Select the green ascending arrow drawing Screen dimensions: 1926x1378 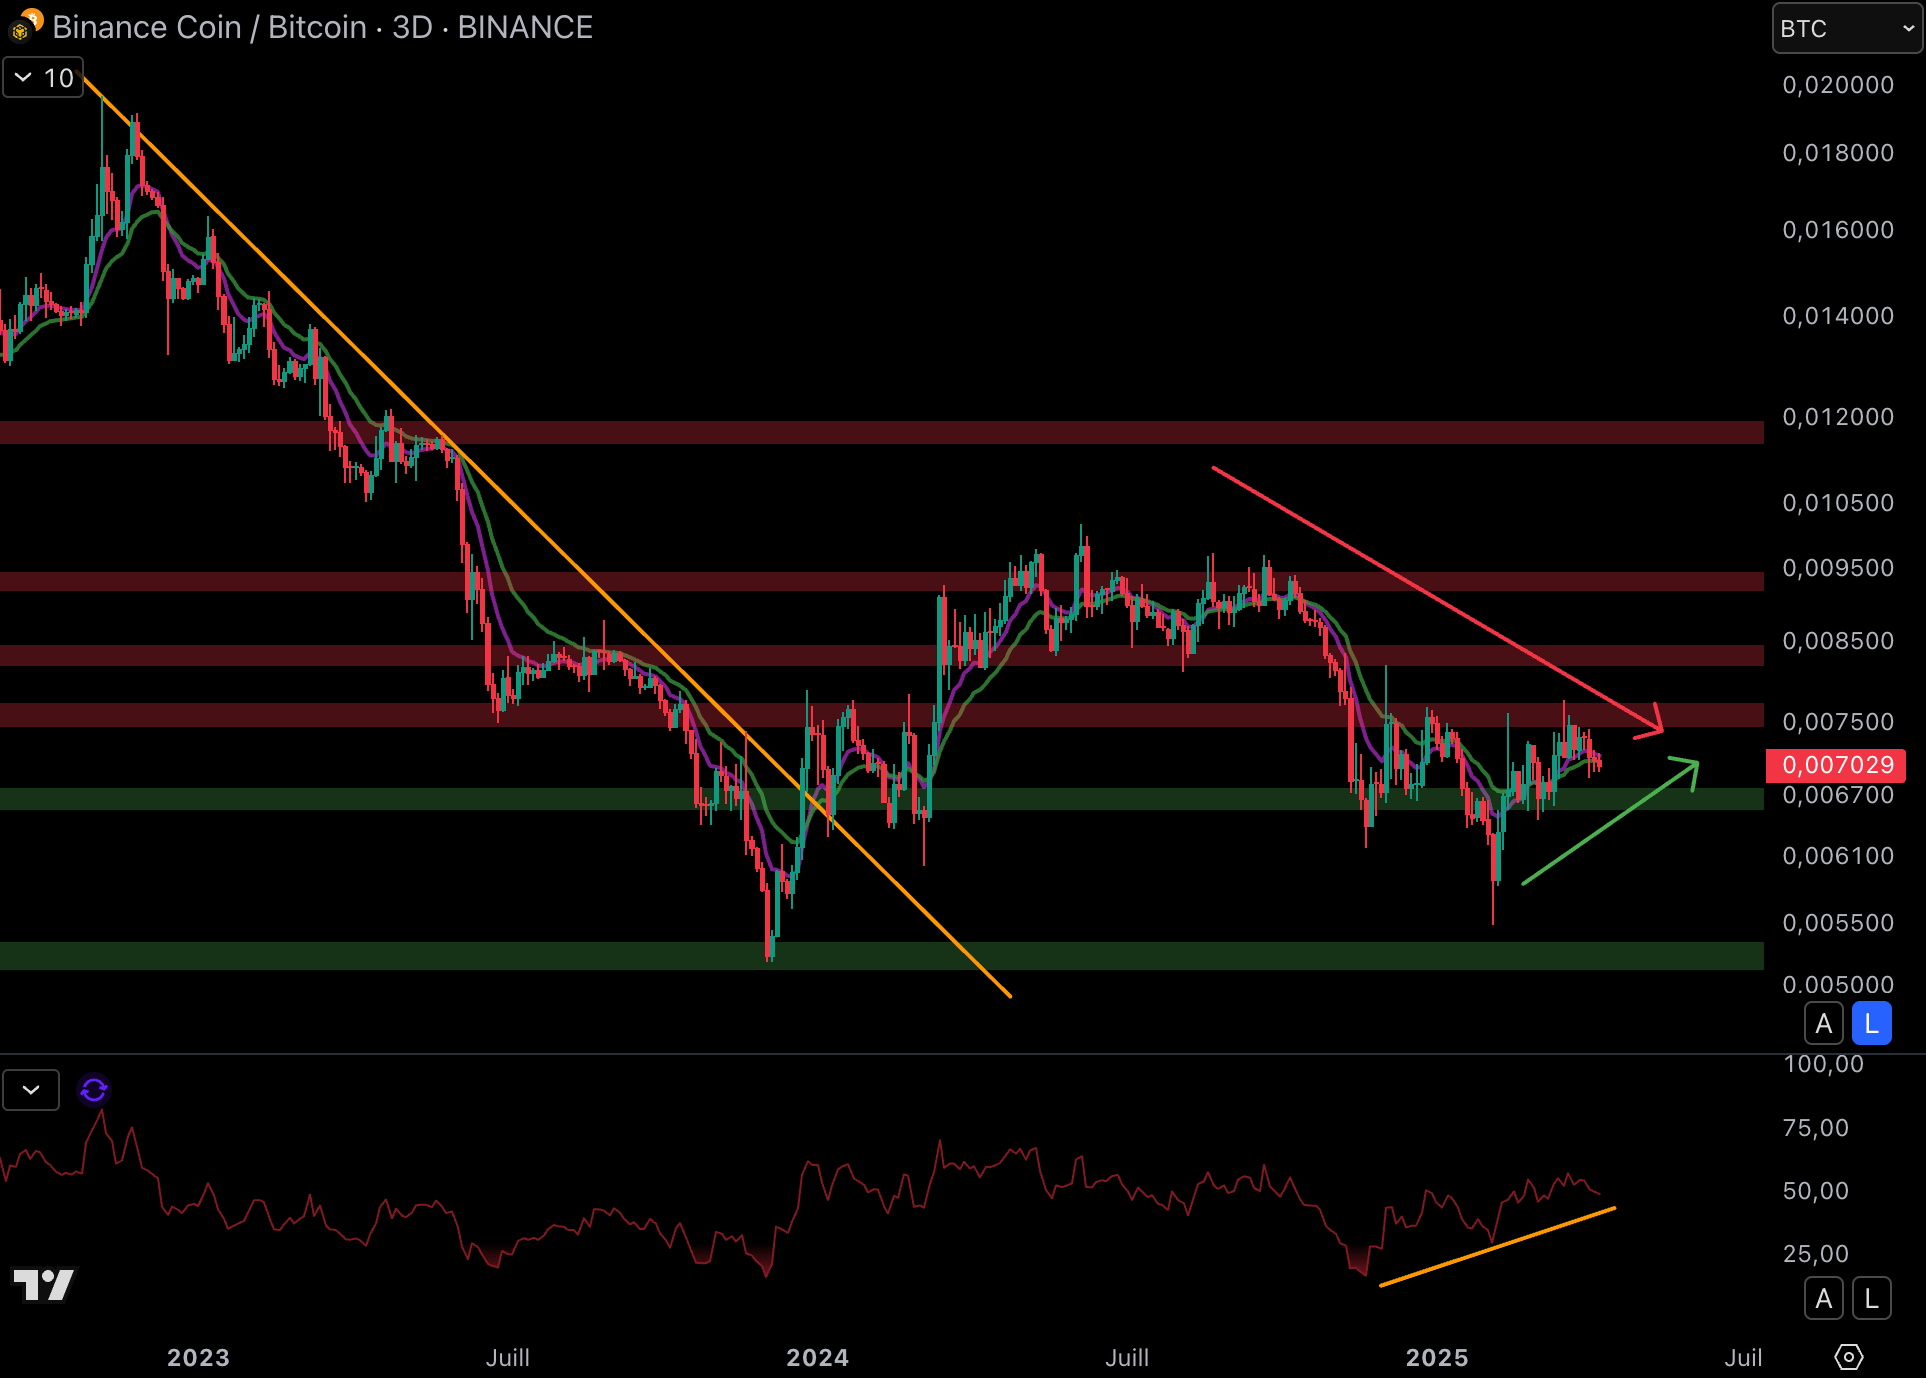click(x=1600, y=829)
